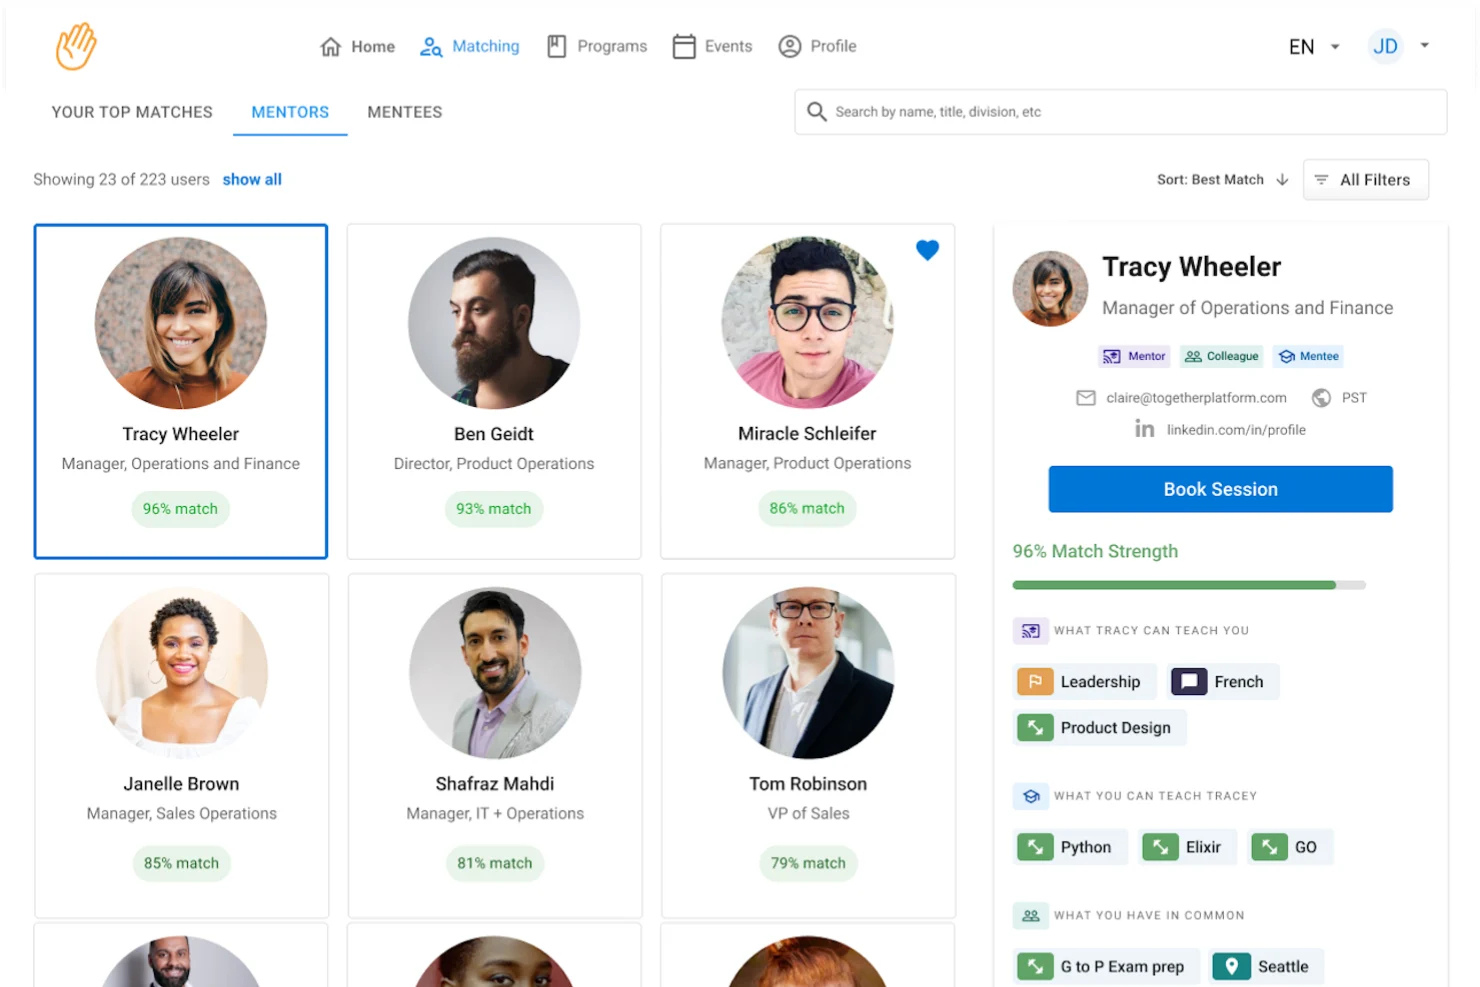Select Ben Geidt's profile photo
Screen dimensions: 1480x987
coord(494,323)
